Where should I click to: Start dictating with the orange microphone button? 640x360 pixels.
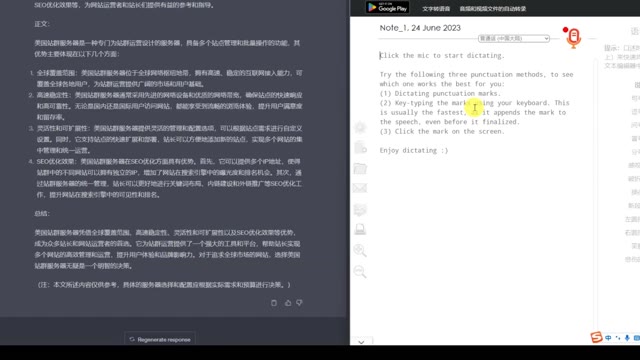coord(573,38)
